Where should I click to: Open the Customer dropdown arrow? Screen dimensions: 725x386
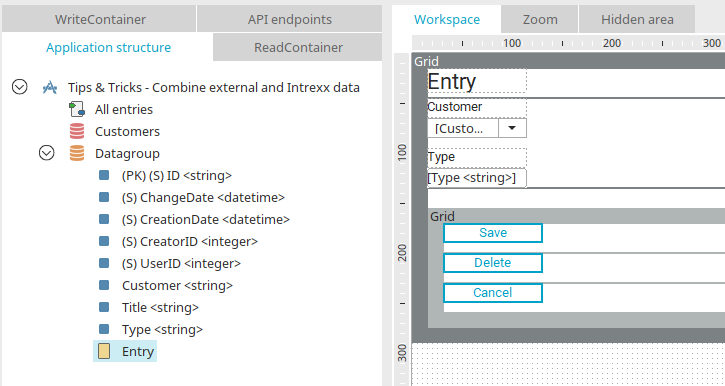(512, 128)
